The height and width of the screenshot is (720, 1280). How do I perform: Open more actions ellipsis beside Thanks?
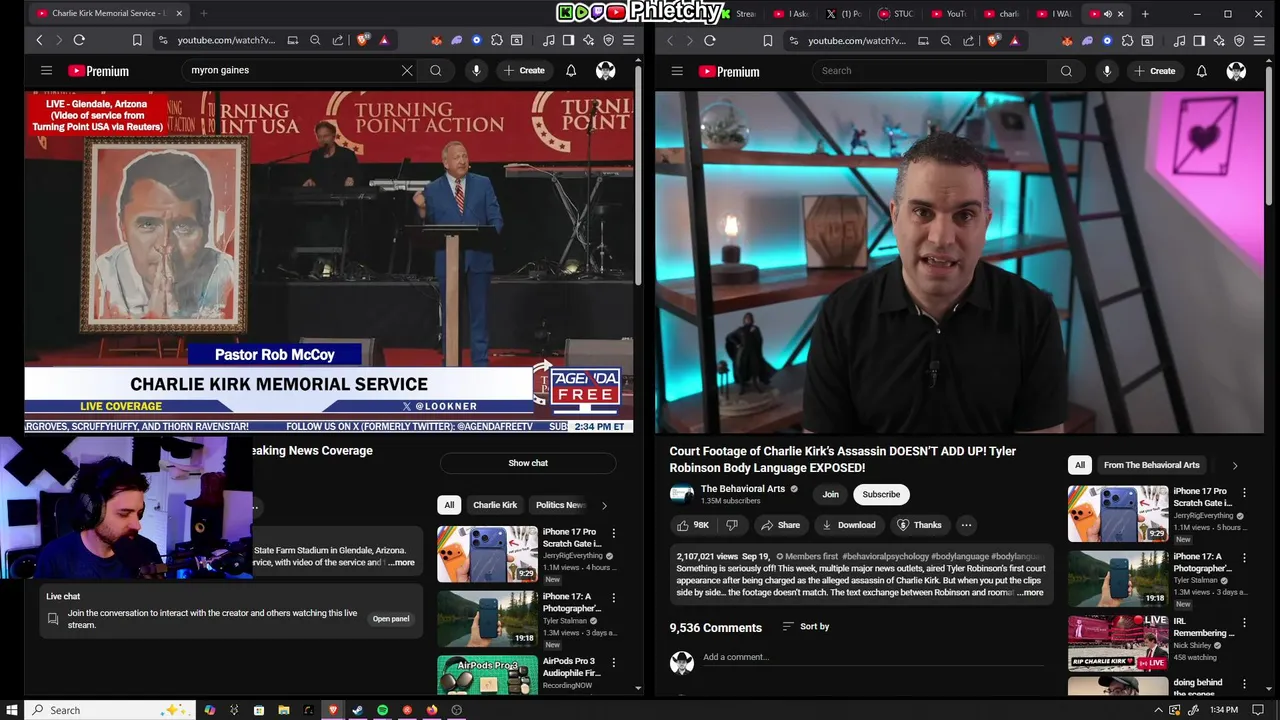(966, 525)
